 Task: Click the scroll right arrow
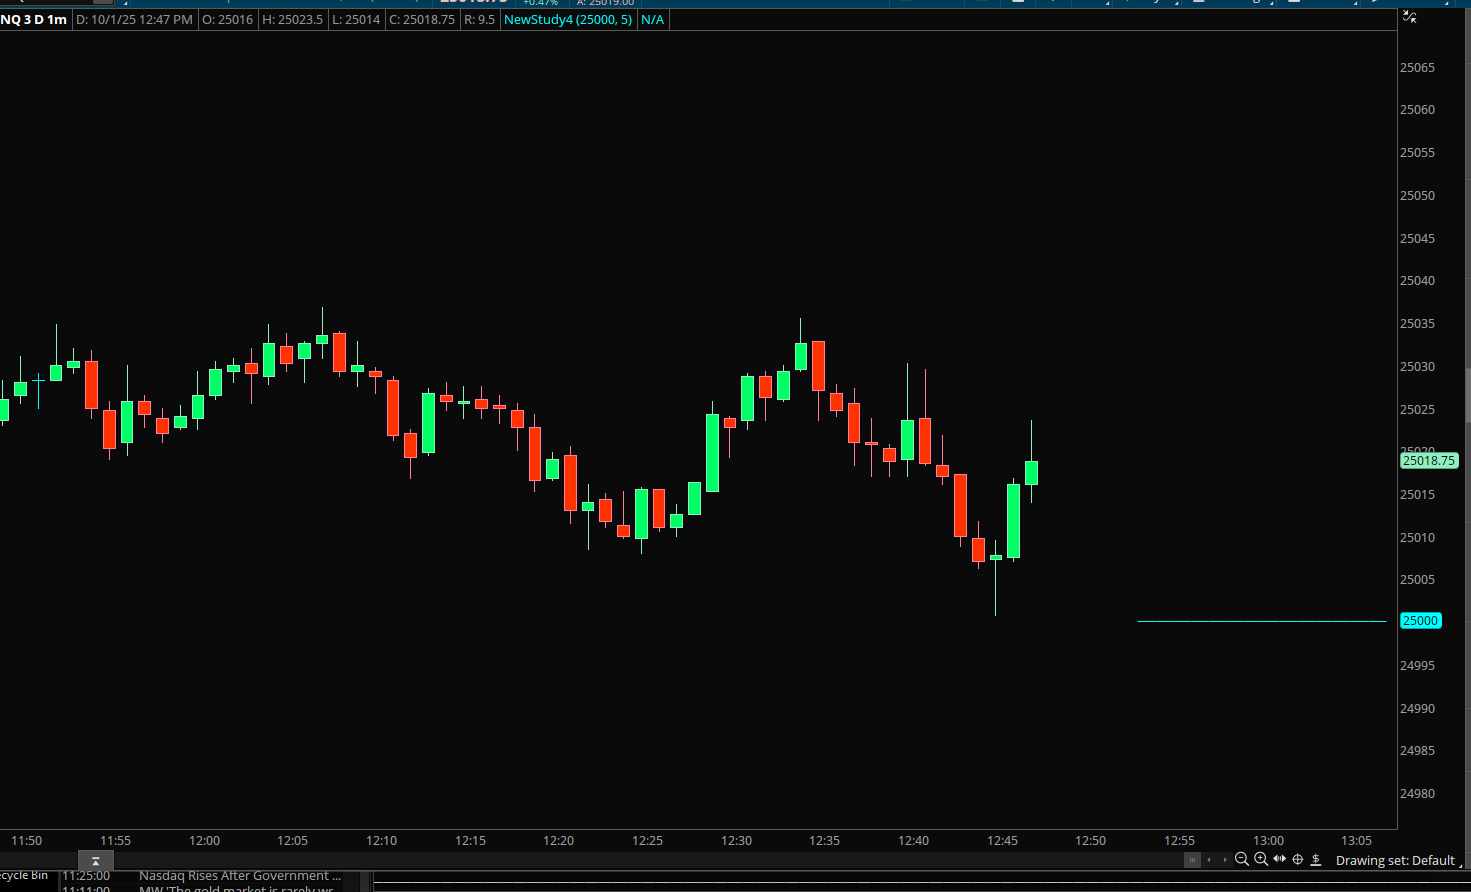[1225, 860]
